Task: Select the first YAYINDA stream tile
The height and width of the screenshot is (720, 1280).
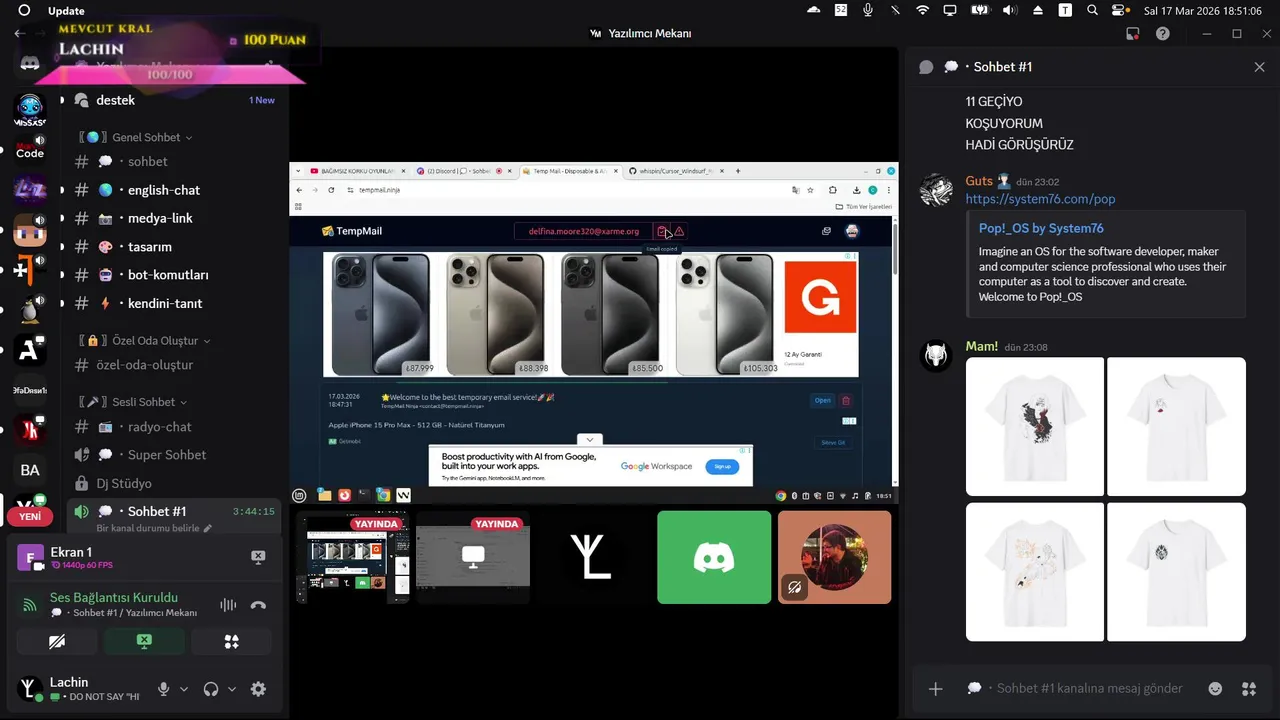Action: [353, 557]
